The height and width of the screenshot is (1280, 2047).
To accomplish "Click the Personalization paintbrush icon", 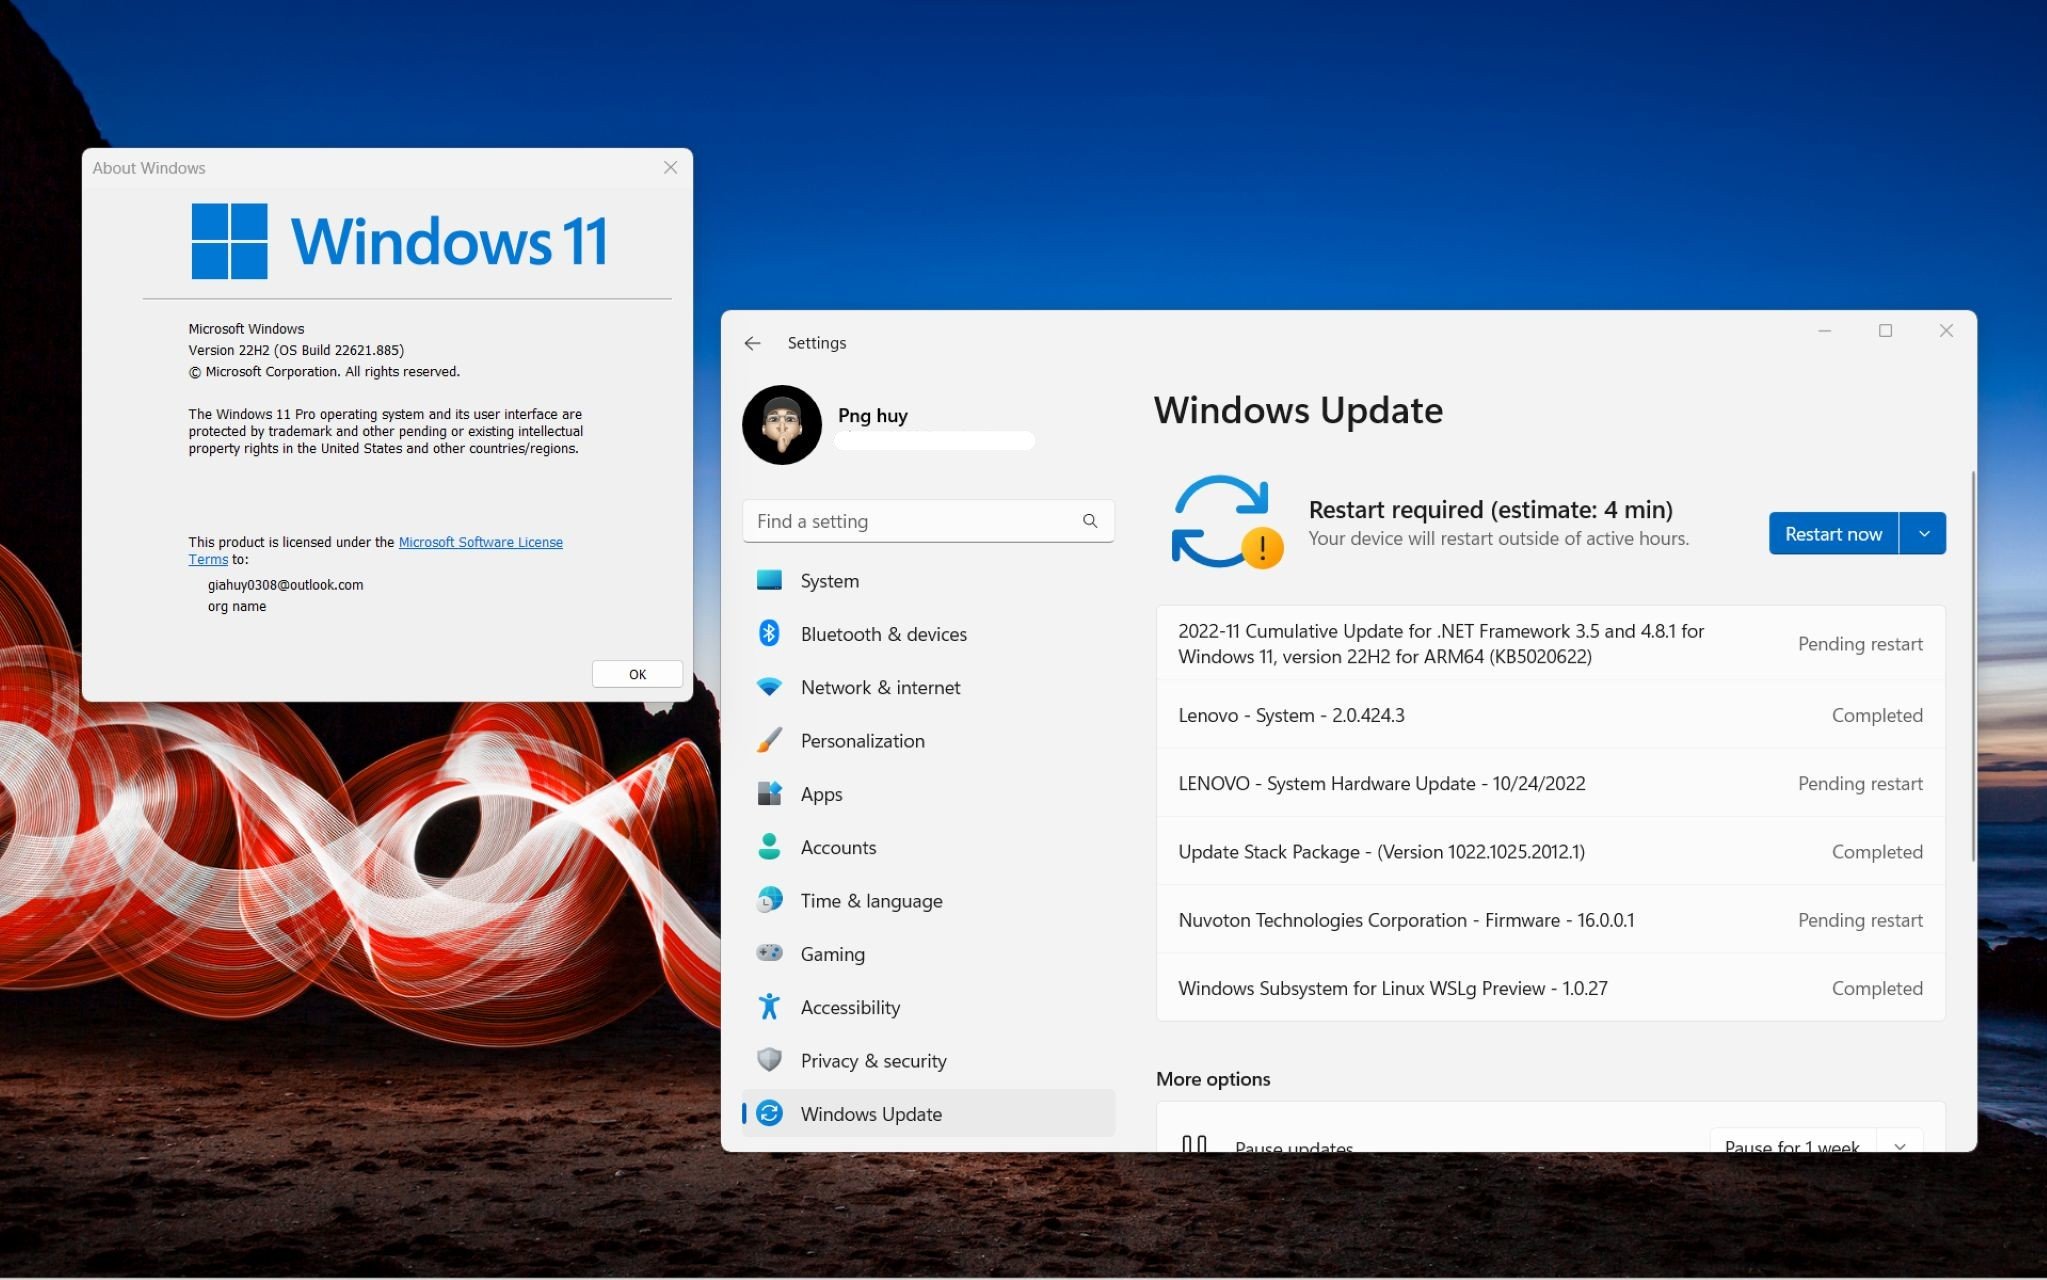I will 769,740.
